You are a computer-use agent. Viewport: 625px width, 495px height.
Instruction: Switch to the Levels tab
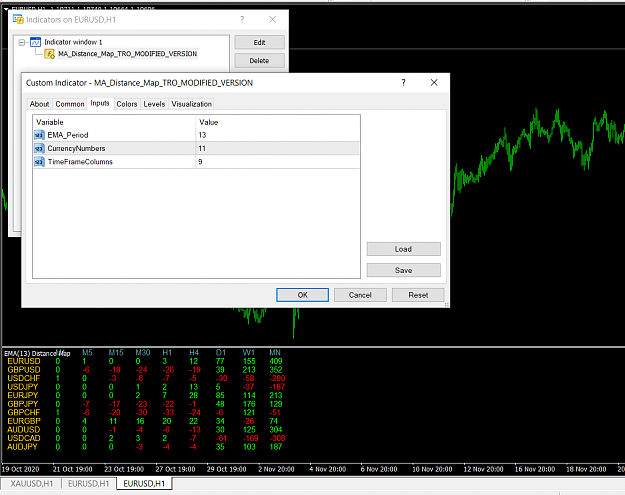(x=154, y=104)
